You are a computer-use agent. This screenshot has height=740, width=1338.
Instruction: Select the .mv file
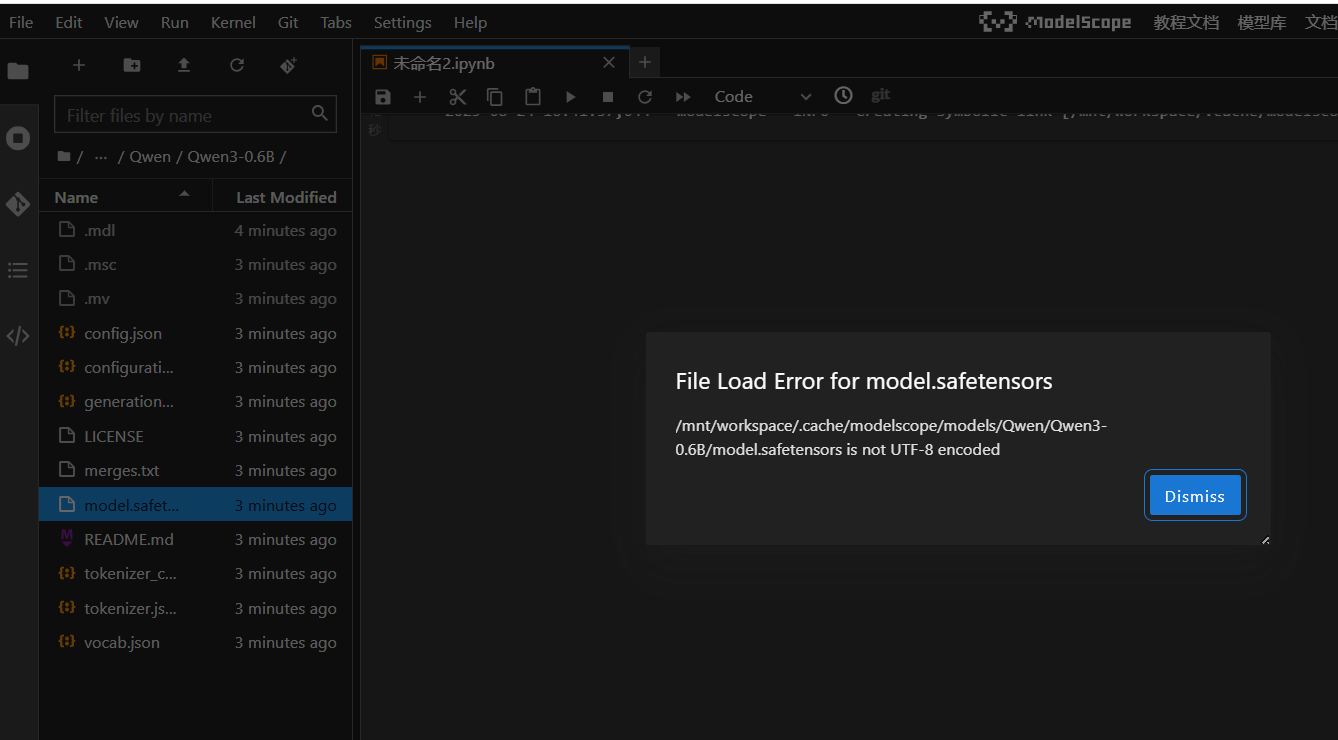click(195, 299)
